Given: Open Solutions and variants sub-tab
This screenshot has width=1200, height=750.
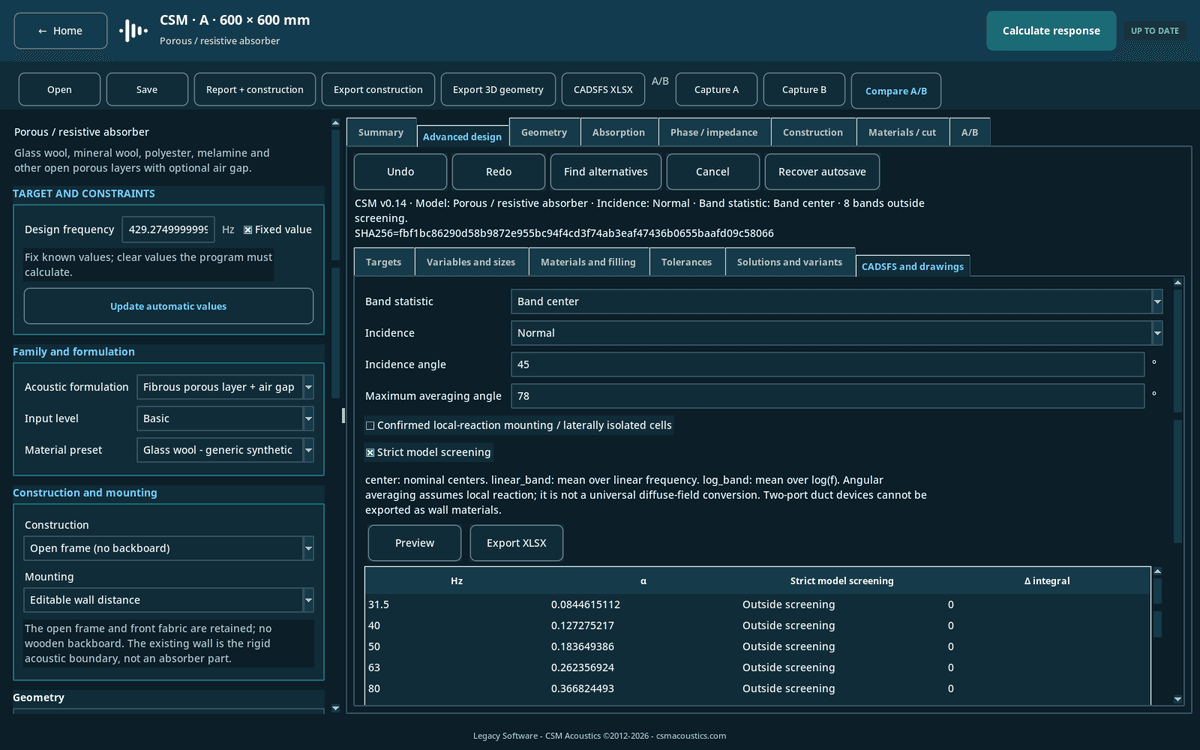Looking at the screenshot, I should 790,262.
